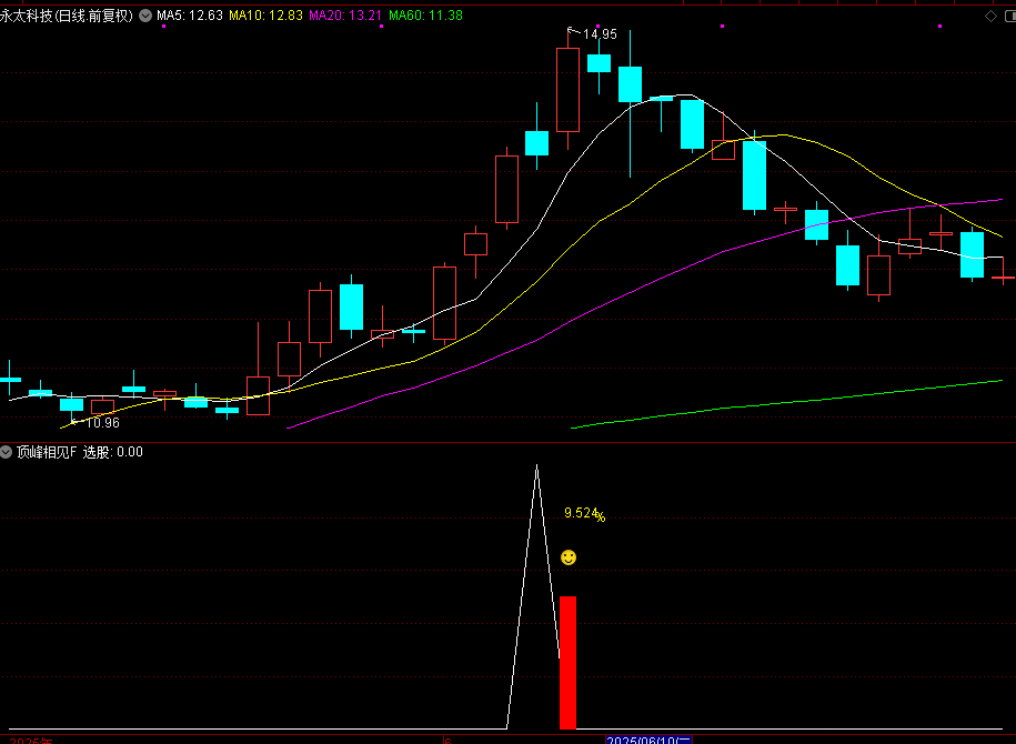Viewport: 1016px width, 744px height.
Task: Expand the dropdown beside 永太科技 chart title
Action: click(146, 16)
